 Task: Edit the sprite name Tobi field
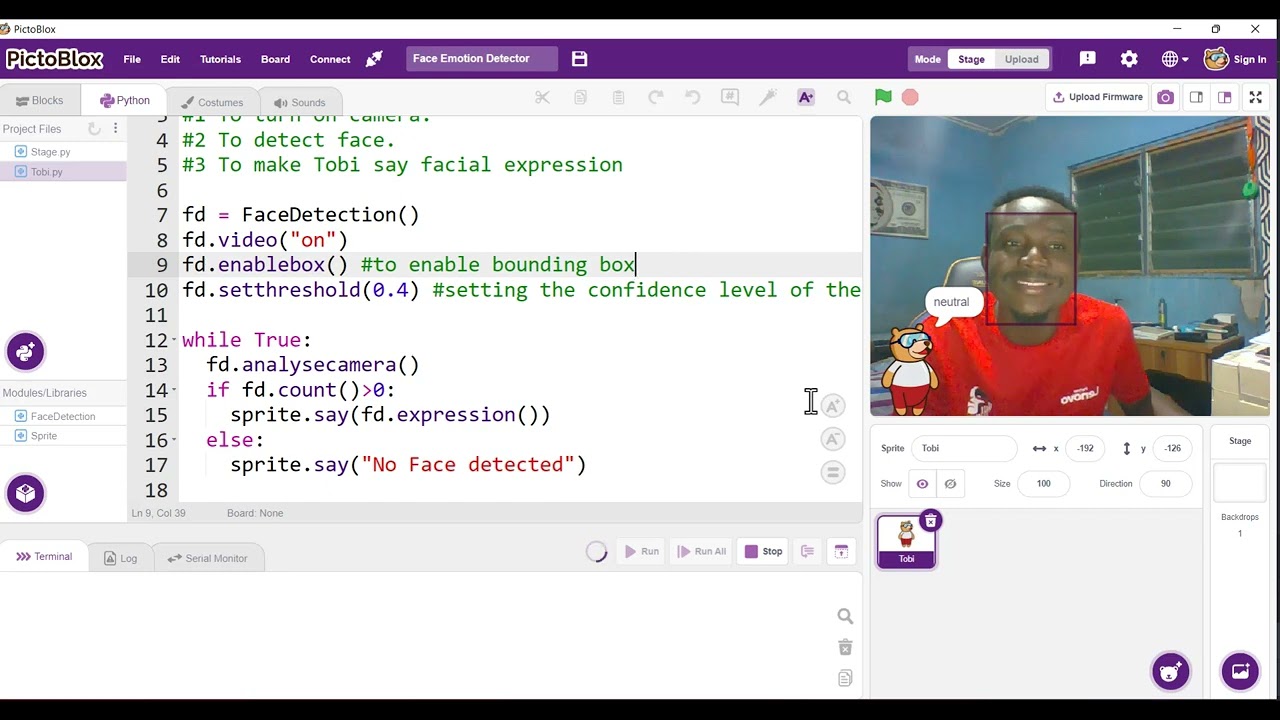964,448
